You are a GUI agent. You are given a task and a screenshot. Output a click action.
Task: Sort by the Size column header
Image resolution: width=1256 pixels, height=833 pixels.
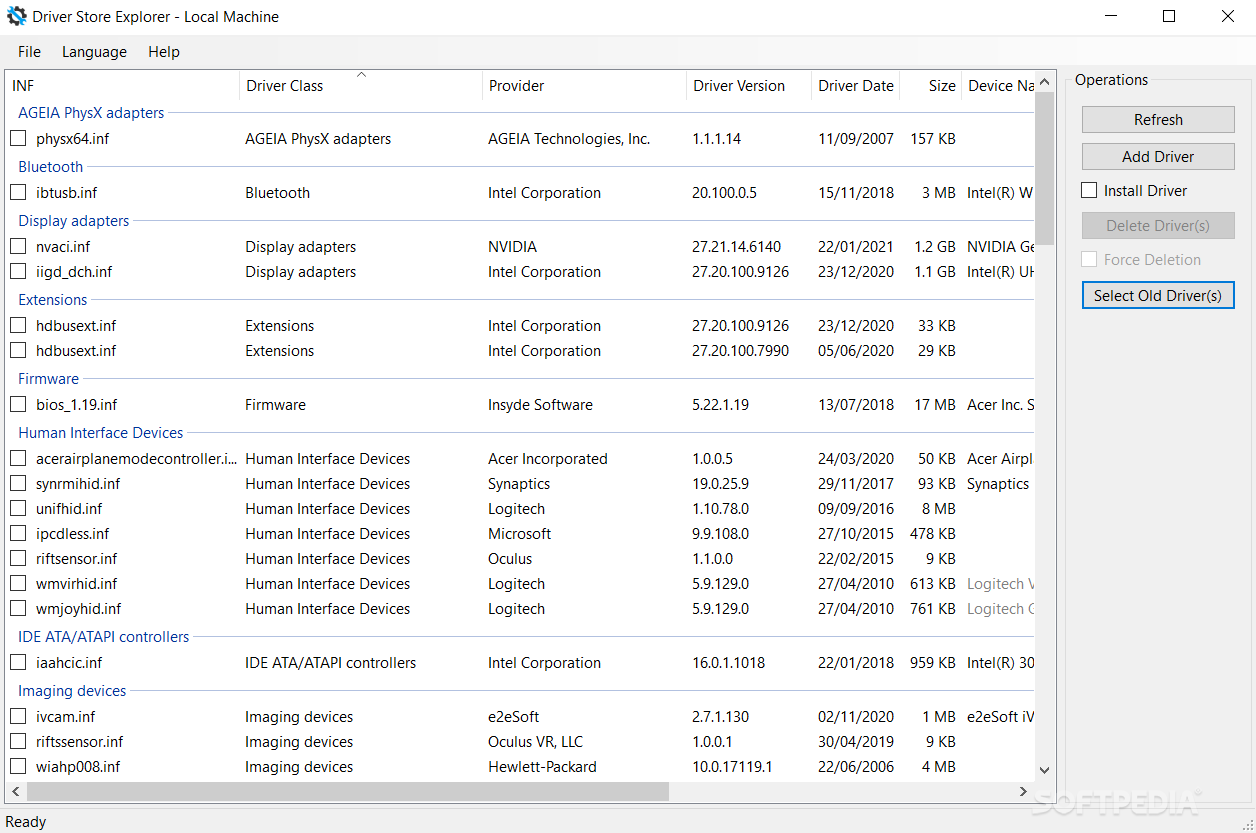coord(931,86)
